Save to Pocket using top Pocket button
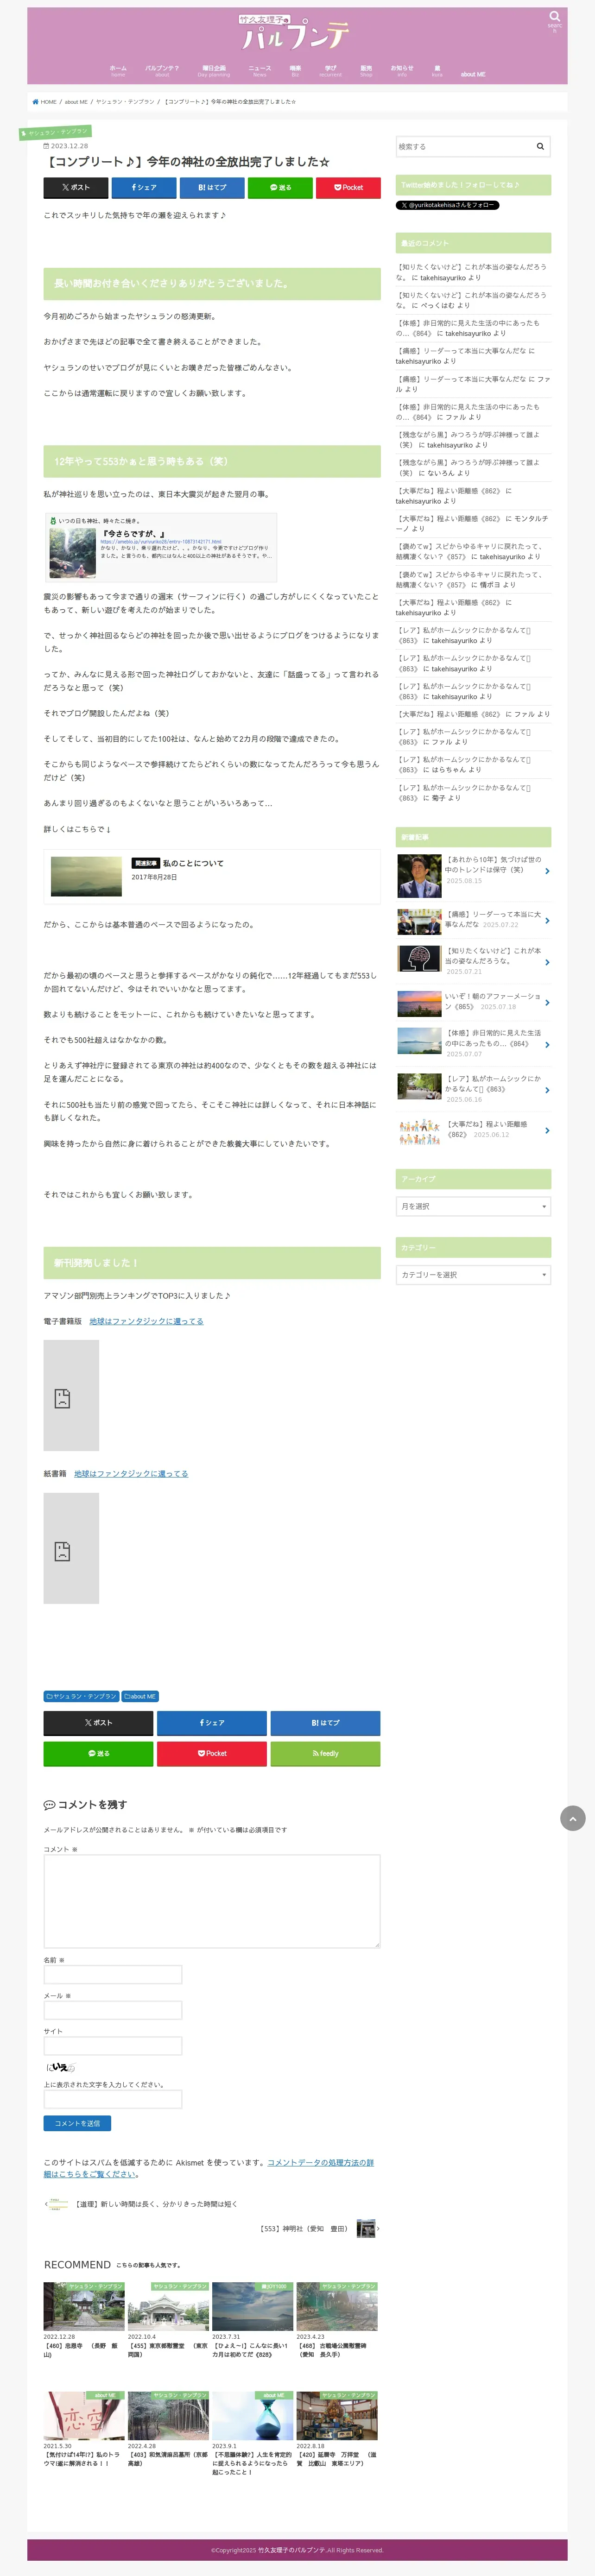The width and height of the screenshot is (595, 2576). click(x=348, y=187)
